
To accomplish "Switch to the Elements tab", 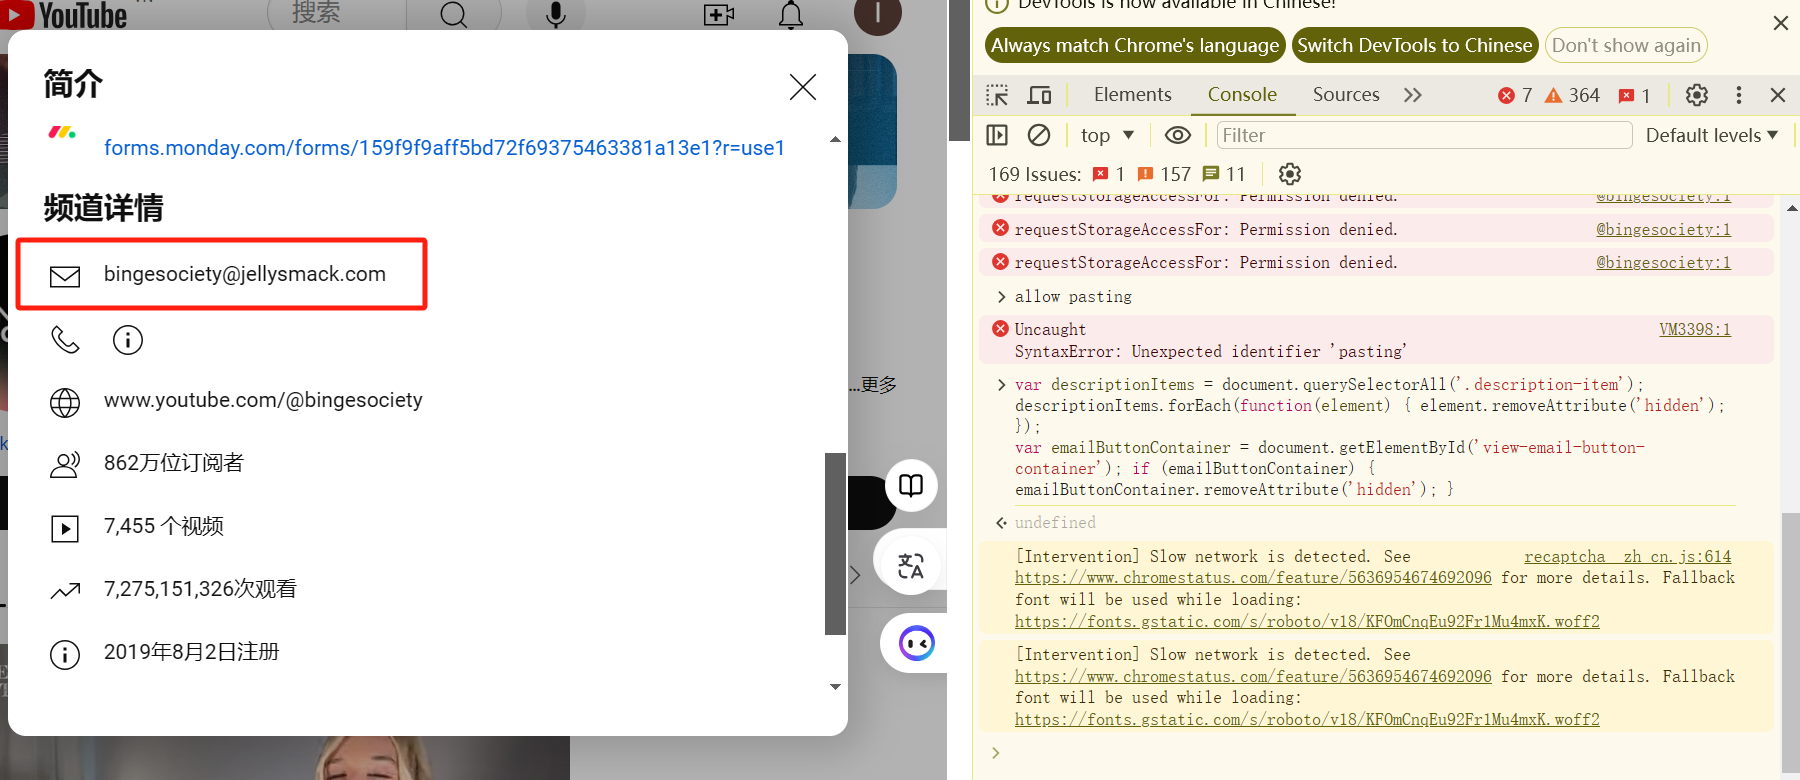I will [1132, 94].
